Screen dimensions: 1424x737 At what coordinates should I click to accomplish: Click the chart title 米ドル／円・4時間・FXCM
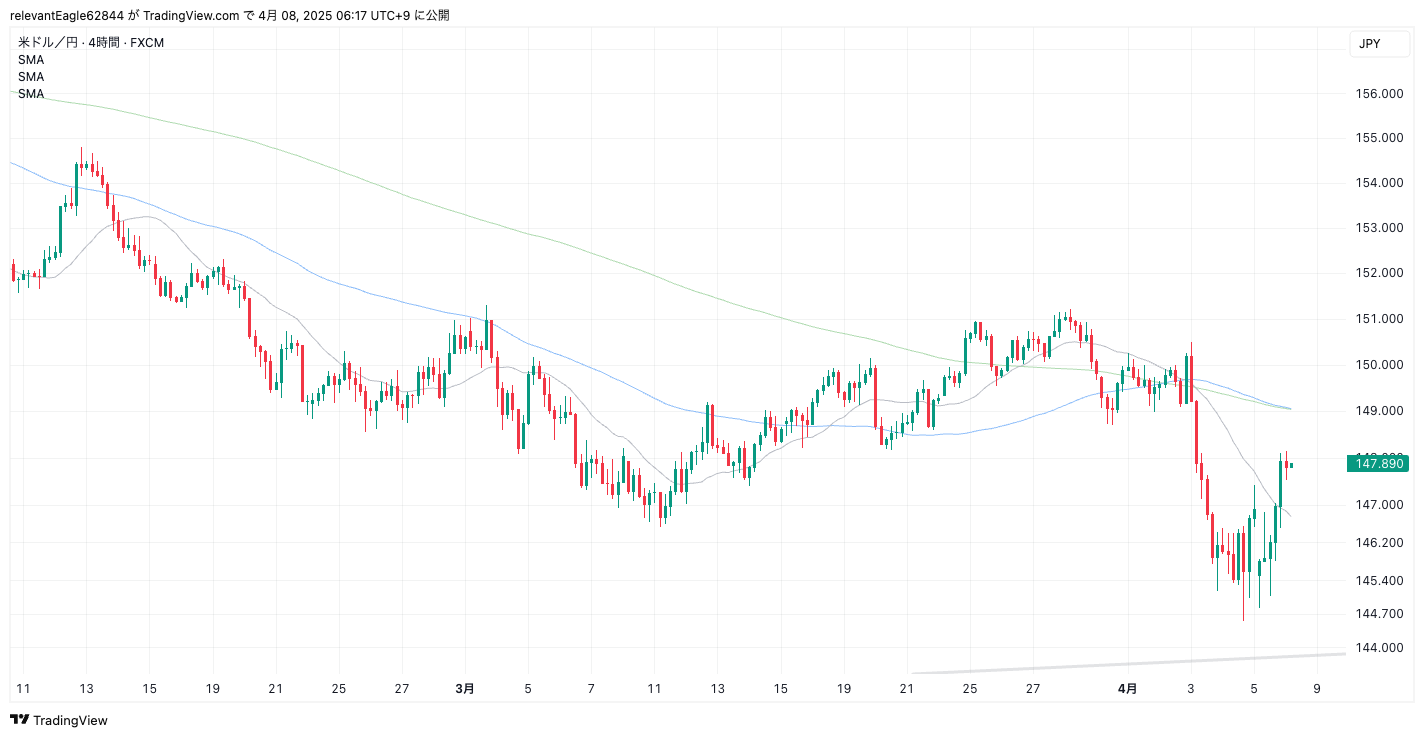[x=91, y=43]
